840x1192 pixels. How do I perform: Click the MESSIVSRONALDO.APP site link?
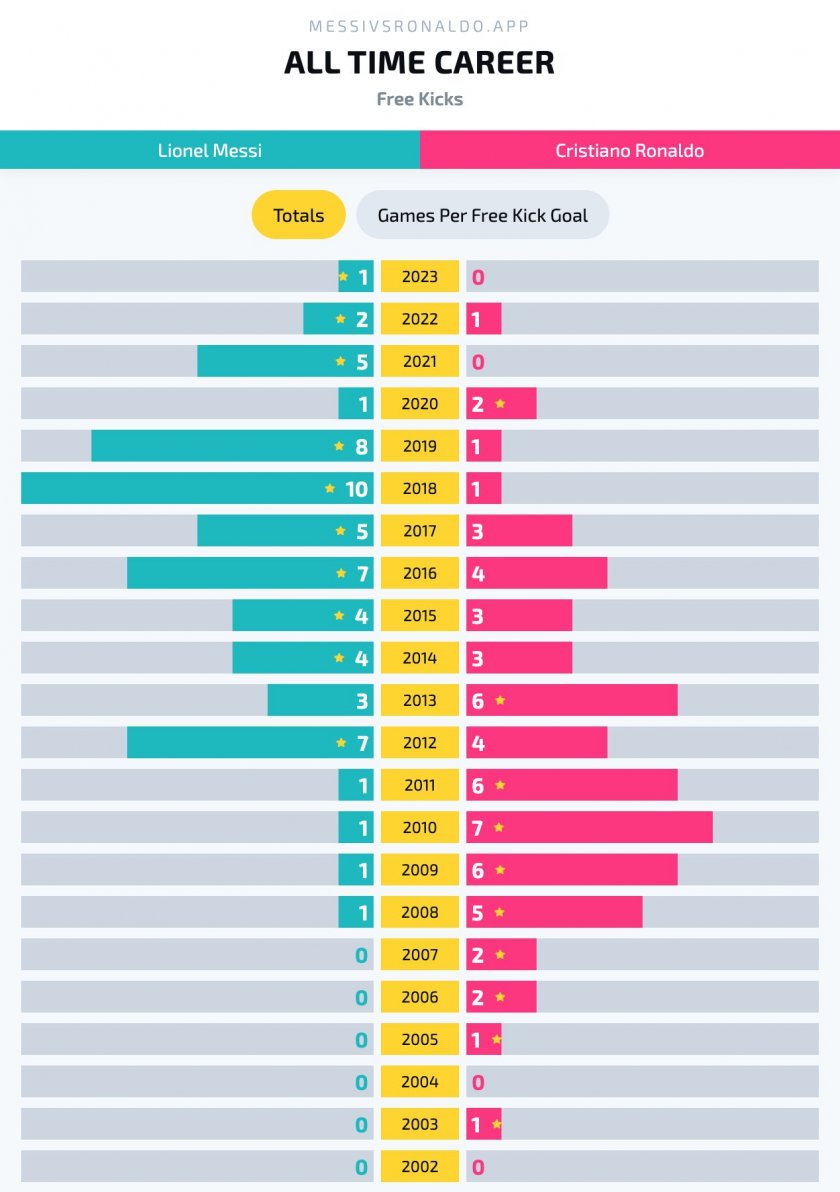point(420,26)
